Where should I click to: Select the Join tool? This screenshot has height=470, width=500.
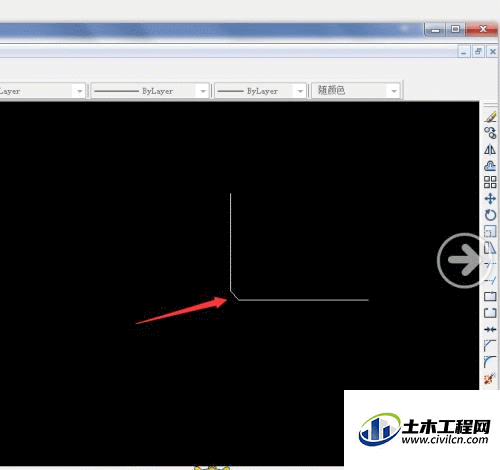coord(490,329)
